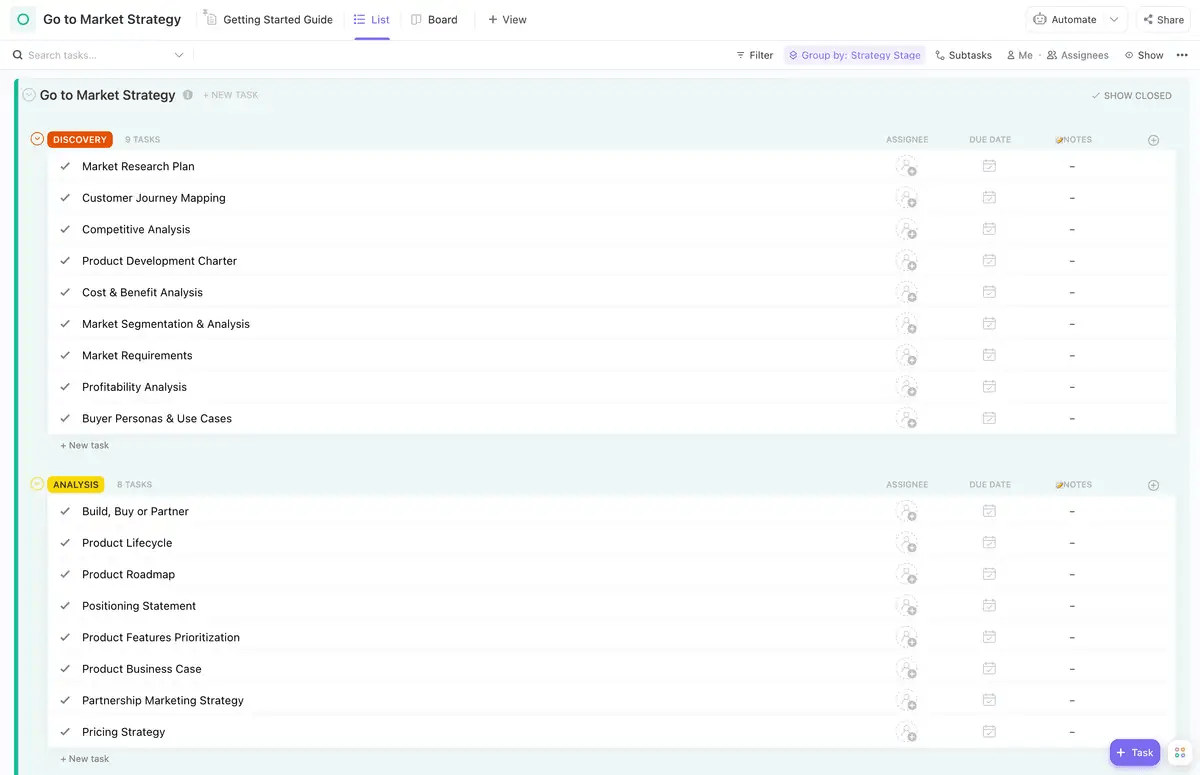Check off Product Lifecycle task
Viewport: 1200px width, 775px height.
[65, 543]
